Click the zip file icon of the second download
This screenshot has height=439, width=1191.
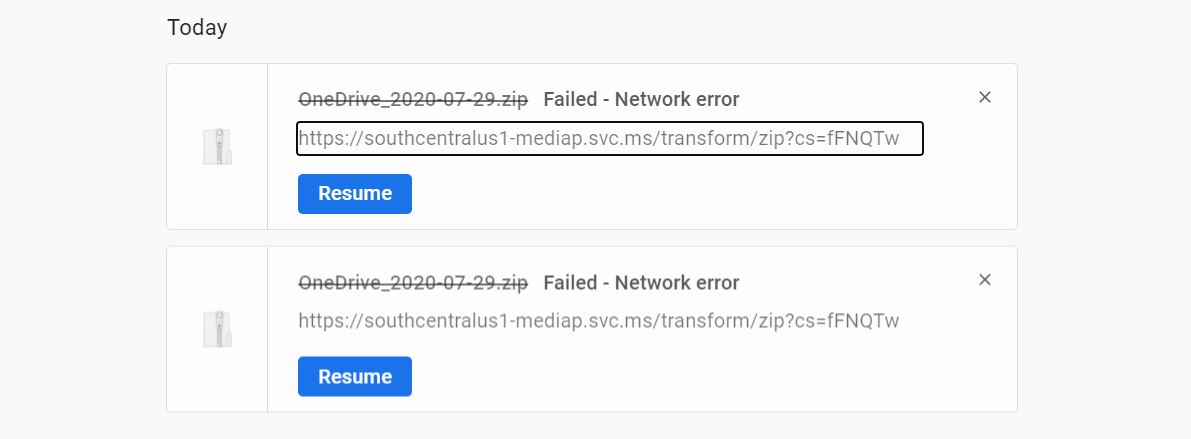pos(217,329)
